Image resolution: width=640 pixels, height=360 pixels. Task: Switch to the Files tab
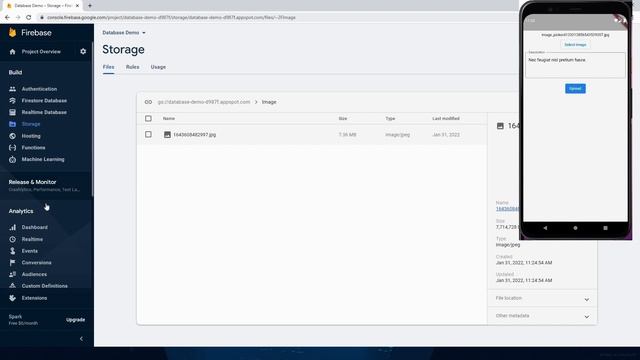pyautogui.click(x=109, y=67)
